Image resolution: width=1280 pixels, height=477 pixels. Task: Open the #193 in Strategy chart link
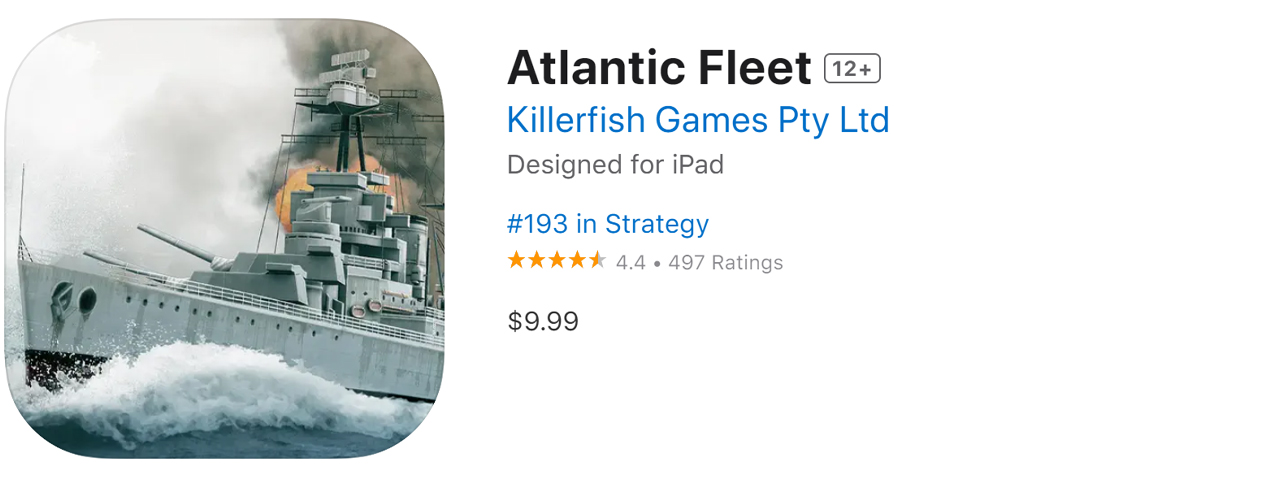(608, 223)
